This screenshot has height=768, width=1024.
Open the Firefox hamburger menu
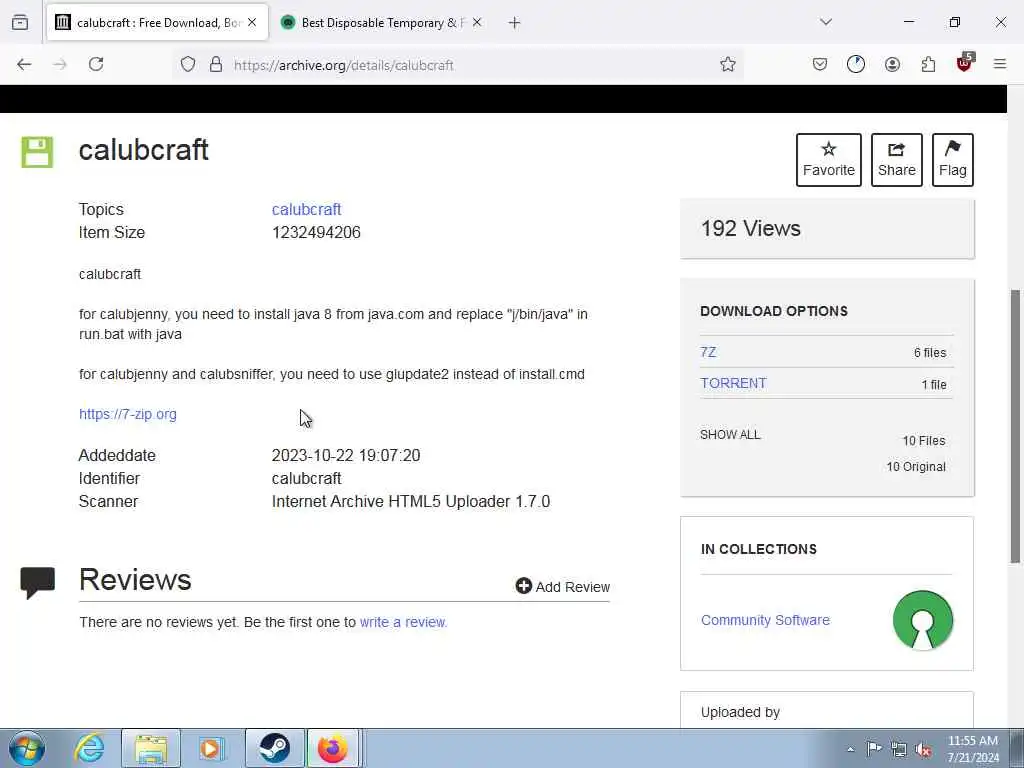1000,64
